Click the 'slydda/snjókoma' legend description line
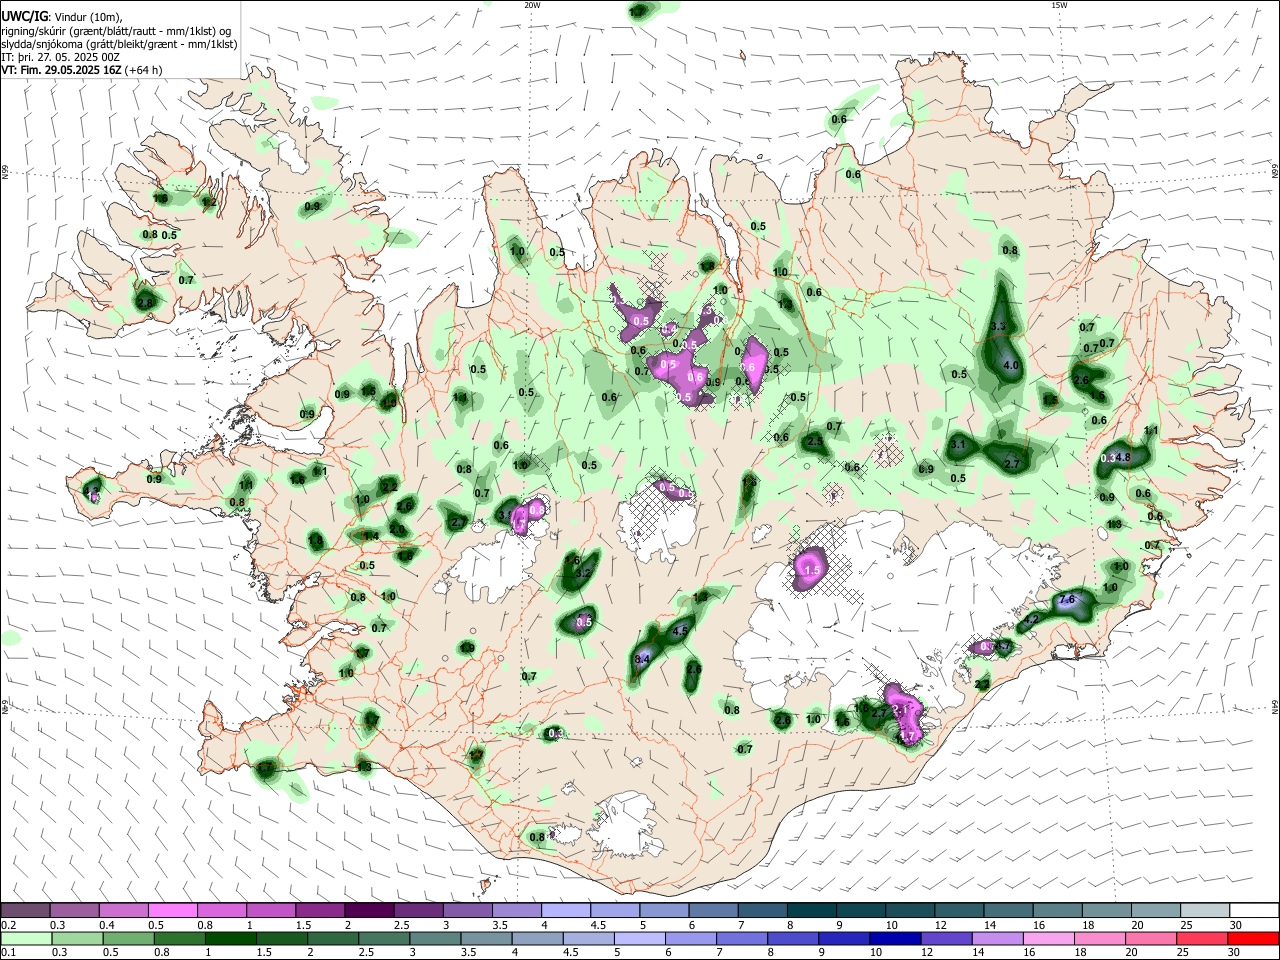Viewport: 1280px width, 960px height. coord(119,44)
